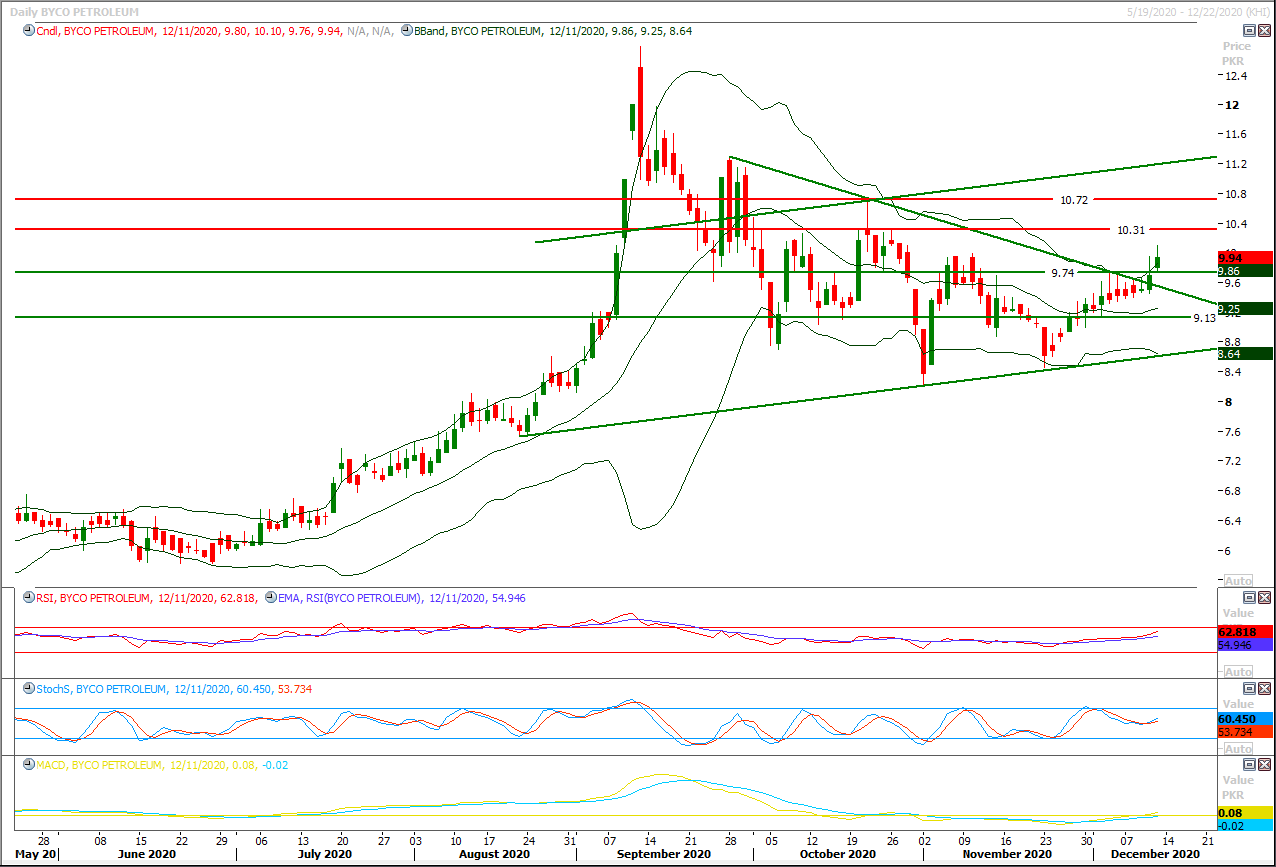The height and width of the screenshot is (867, 1276).
Task: Click the green 9.25 Bollinger middle tag
Action: click(1244, 309)
